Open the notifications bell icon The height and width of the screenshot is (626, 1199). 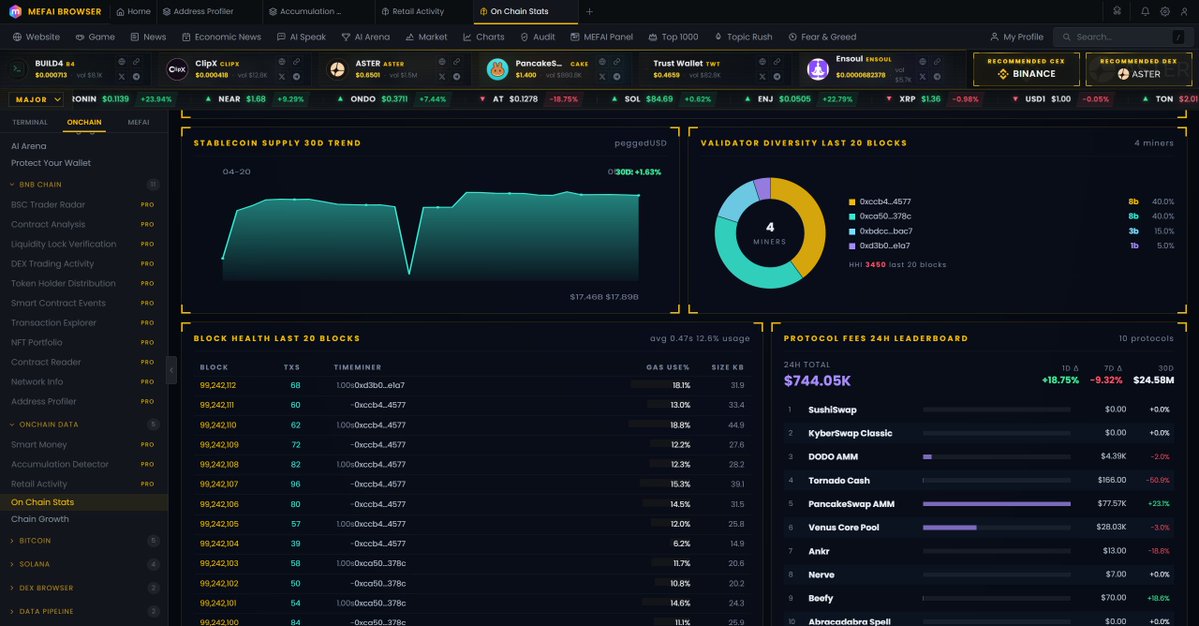click(1145, 11)
